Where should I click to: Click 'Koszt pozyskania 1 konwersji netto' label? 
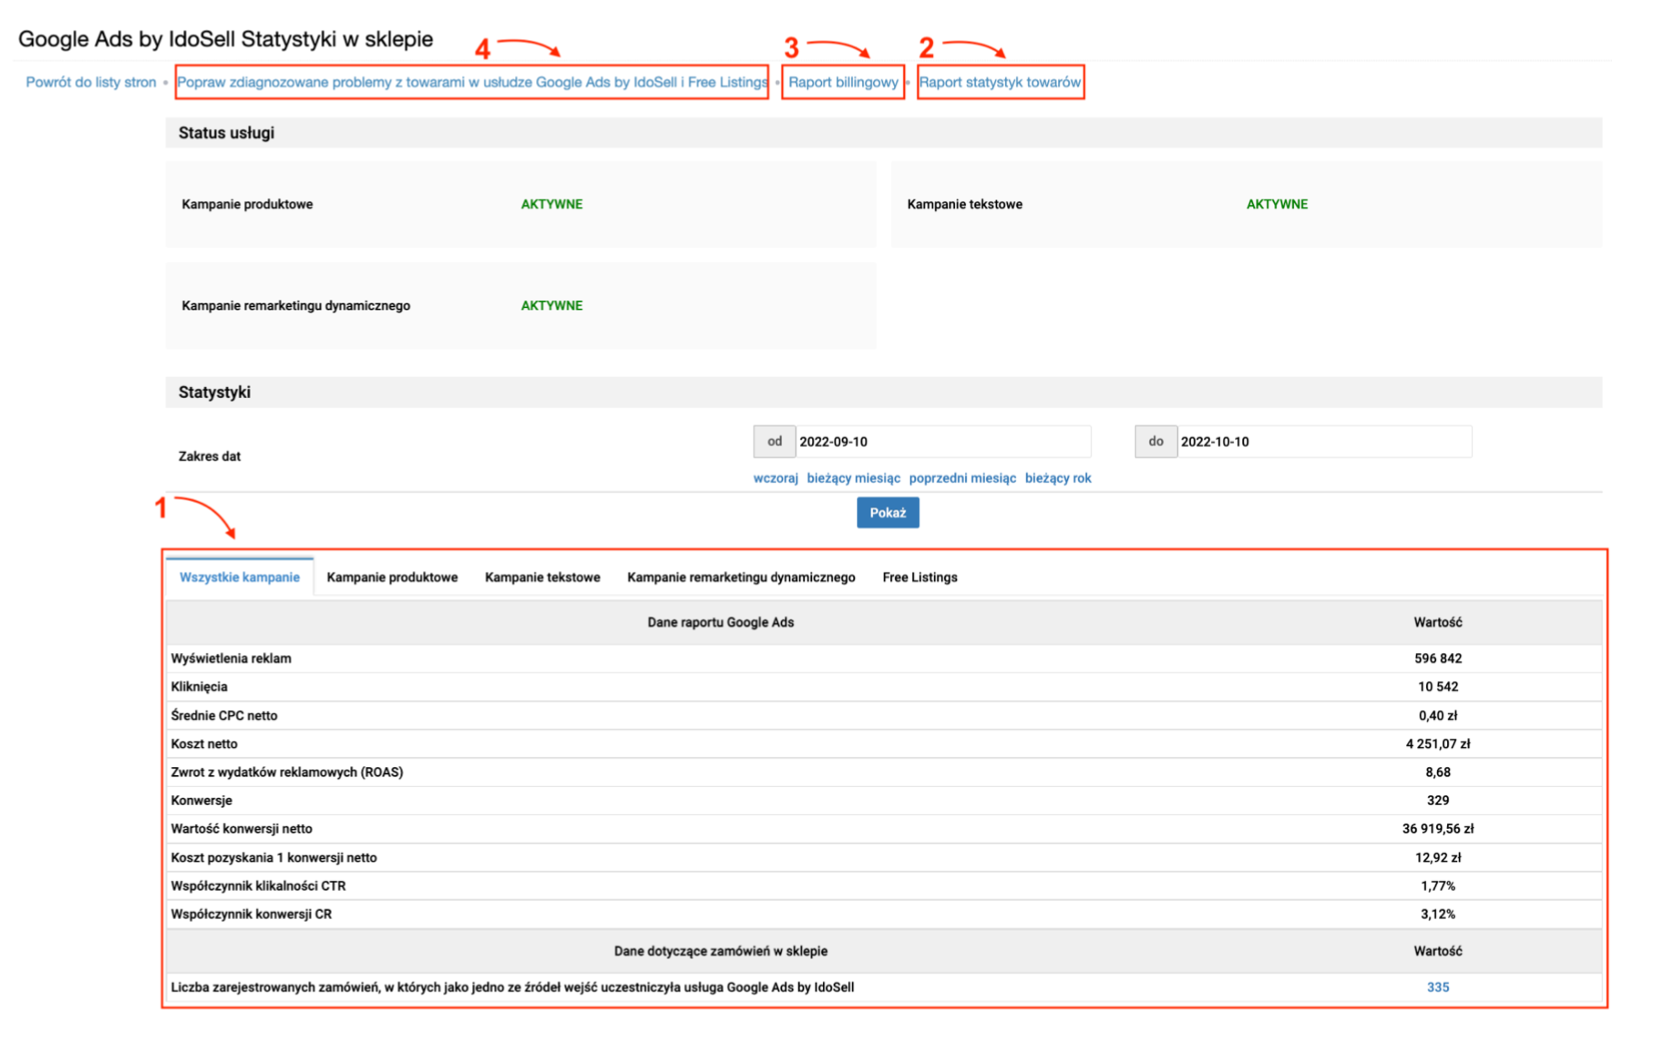coord(274,857)
